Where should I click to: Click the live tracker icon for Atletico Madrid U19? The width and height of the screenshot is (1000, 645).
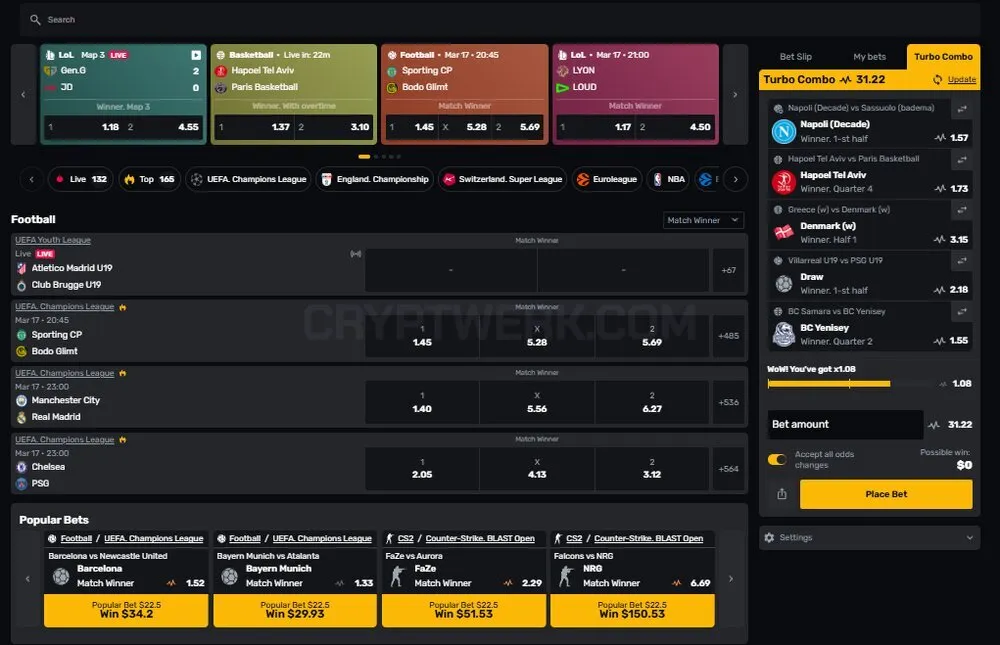[355, 254]
